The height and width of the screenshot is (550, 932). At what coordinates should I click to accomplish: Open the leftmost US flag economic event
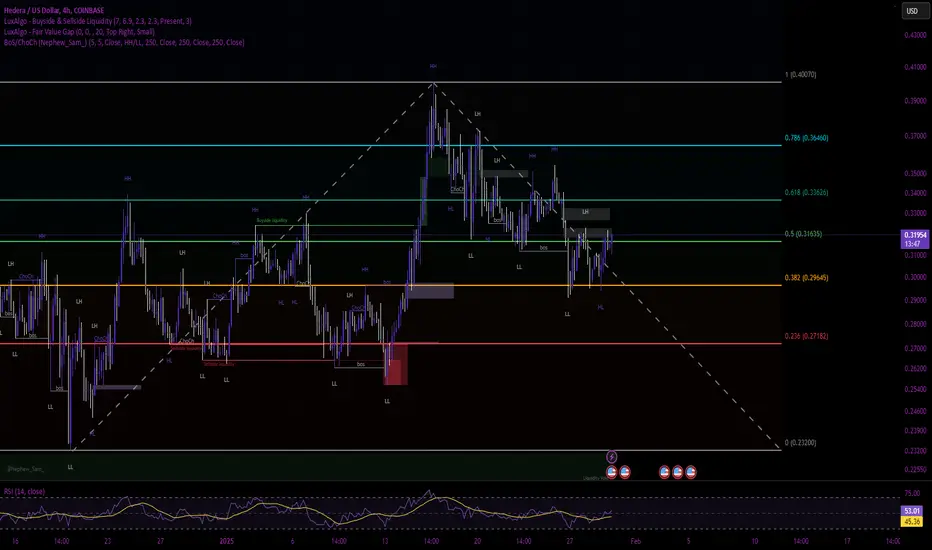pyautogui.click(x=611, y=472)
